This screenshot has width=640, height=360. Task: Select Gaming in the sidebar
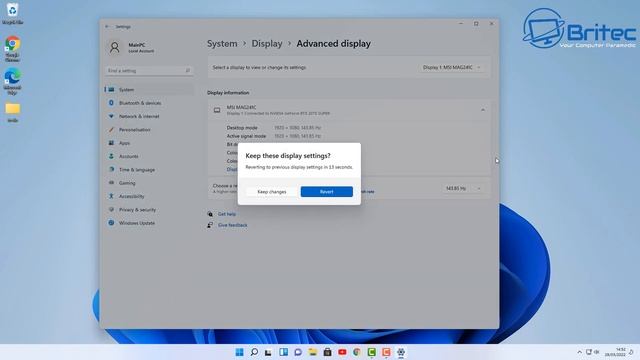coord(149,183)
